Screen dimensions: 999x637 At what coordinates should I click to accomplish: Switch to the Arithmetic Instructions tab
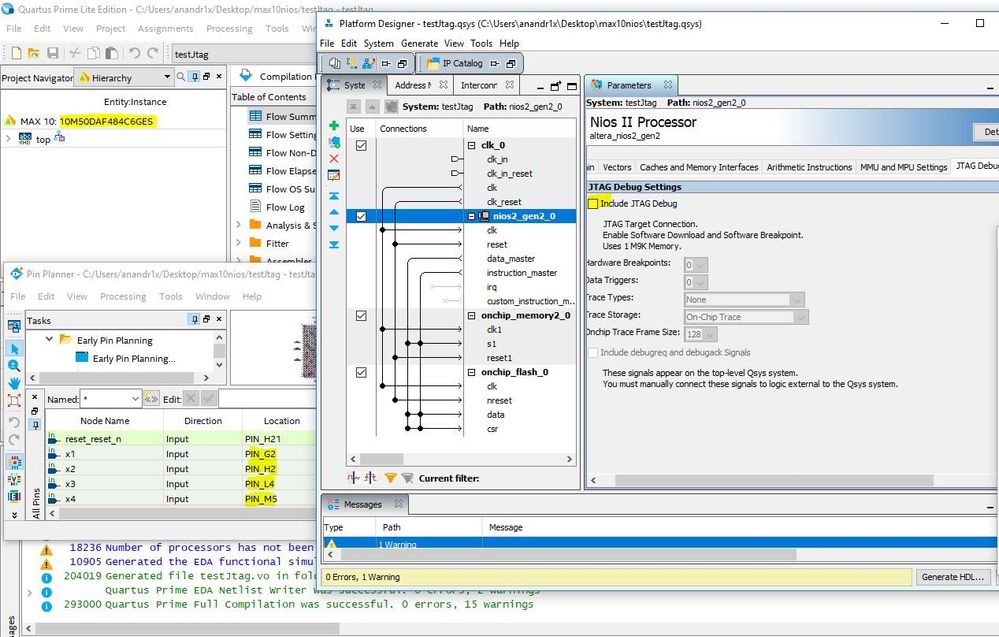click(809, 167)
